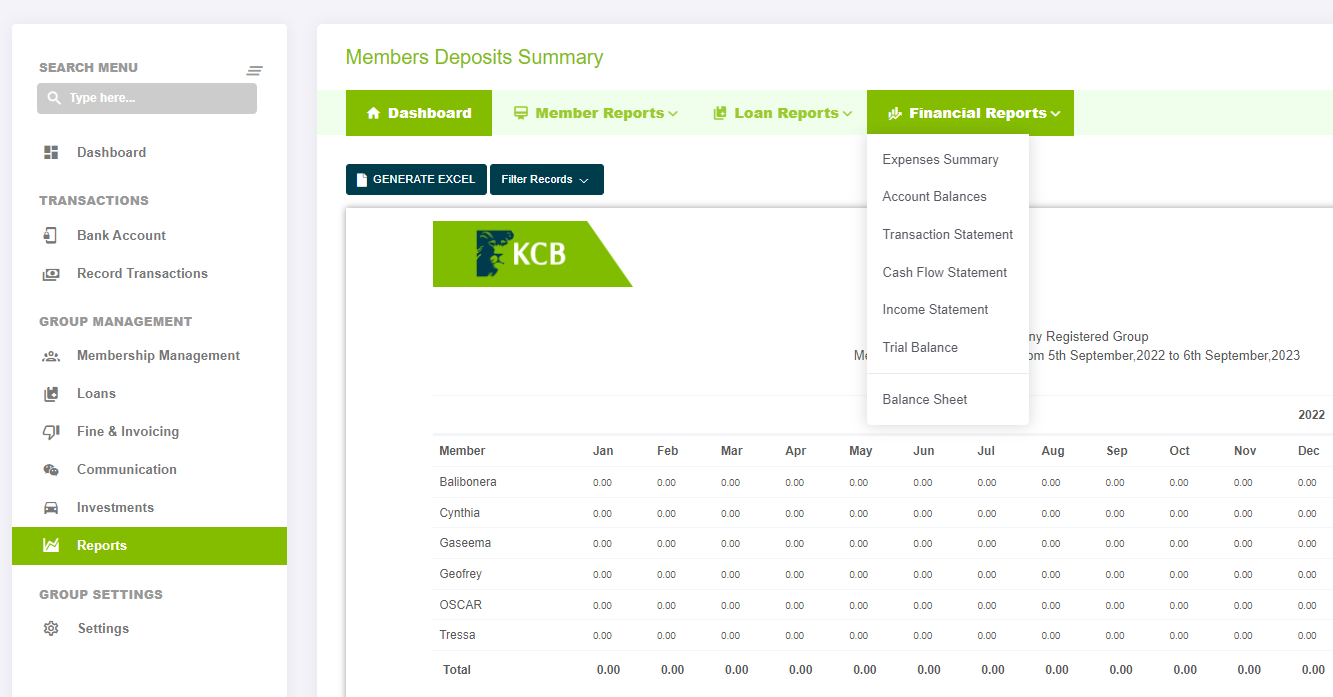Go to the Dashboard tab label
This screenshot has width=1333, height=697.
pos(429,113)
